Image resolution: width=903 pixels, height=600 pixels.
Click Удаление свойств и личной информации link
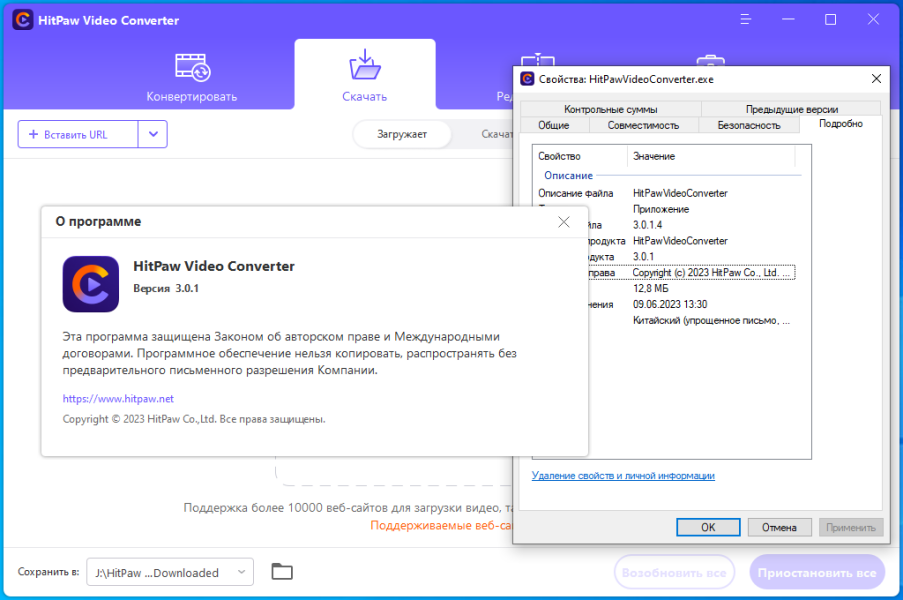pyautogui.click(x=623, y=476)
